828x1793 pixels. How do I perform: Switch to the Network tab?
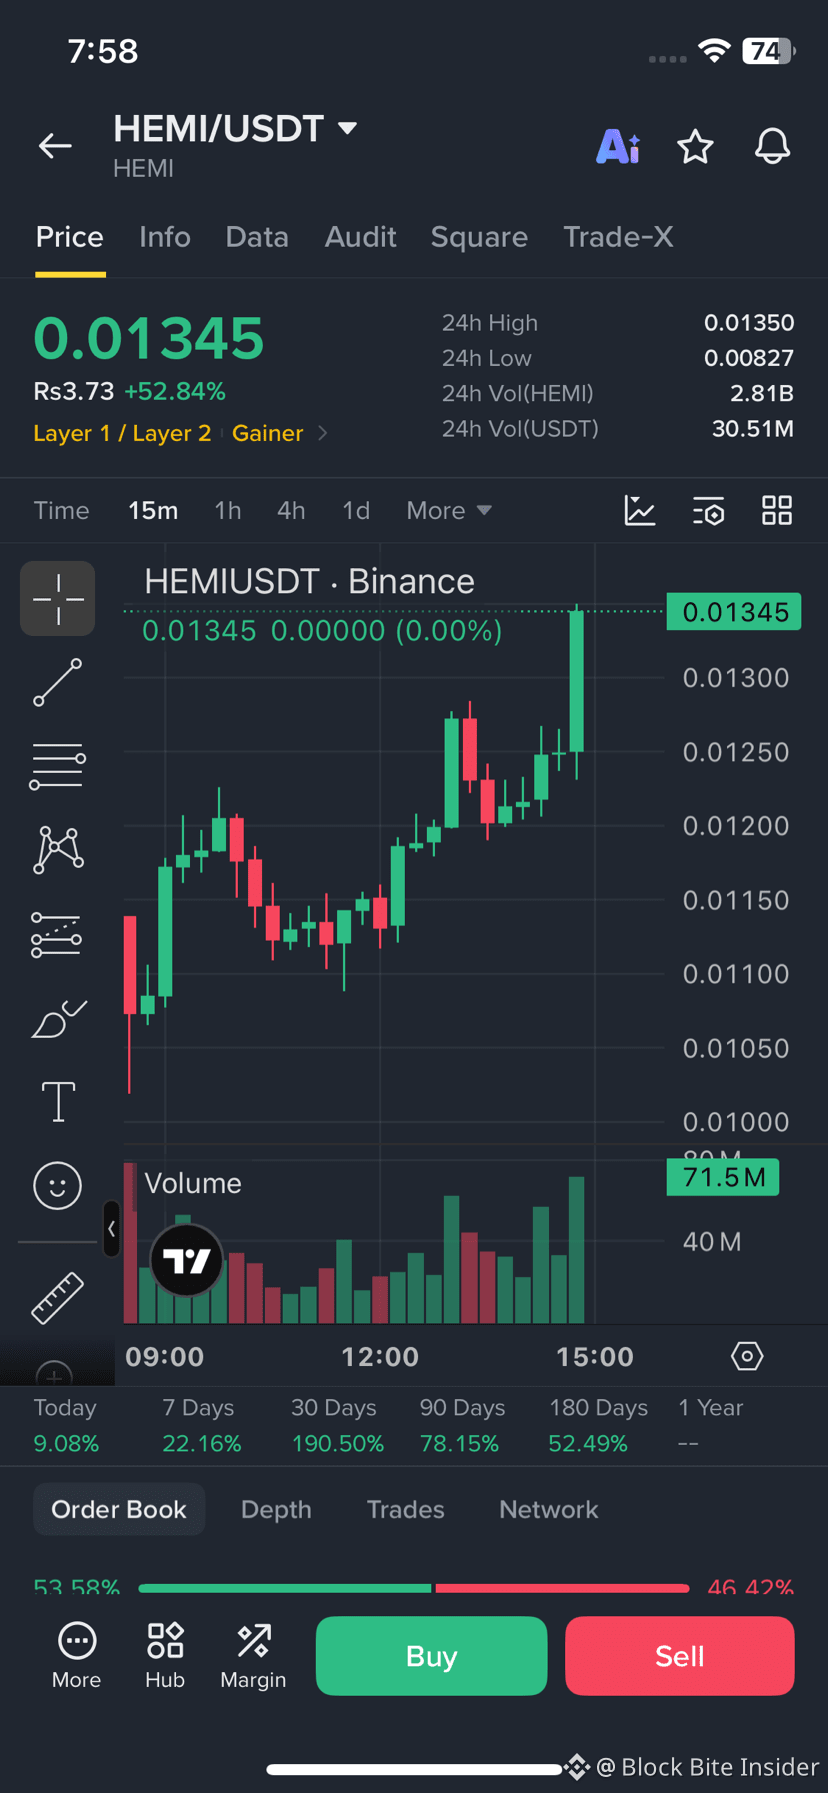[x=549, y=1510]
